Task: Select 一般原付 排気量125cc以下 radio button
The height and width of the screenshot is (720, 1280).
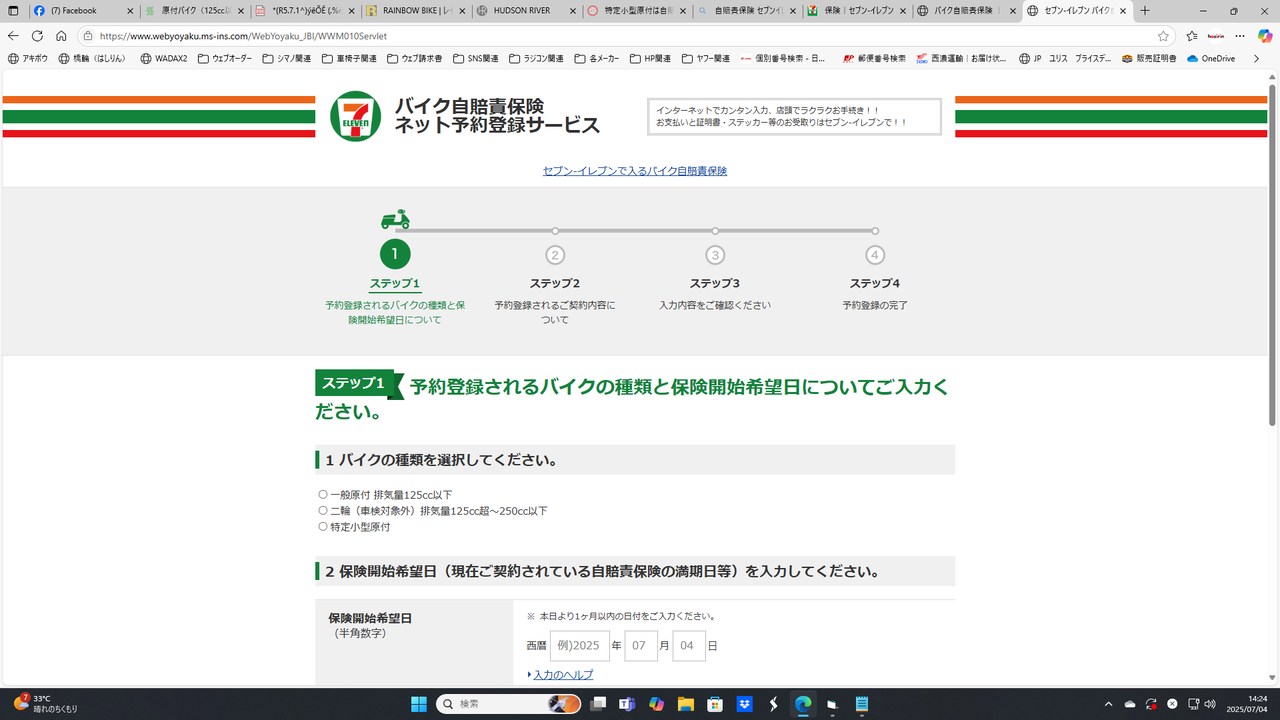Action: [x=323, y=494]
